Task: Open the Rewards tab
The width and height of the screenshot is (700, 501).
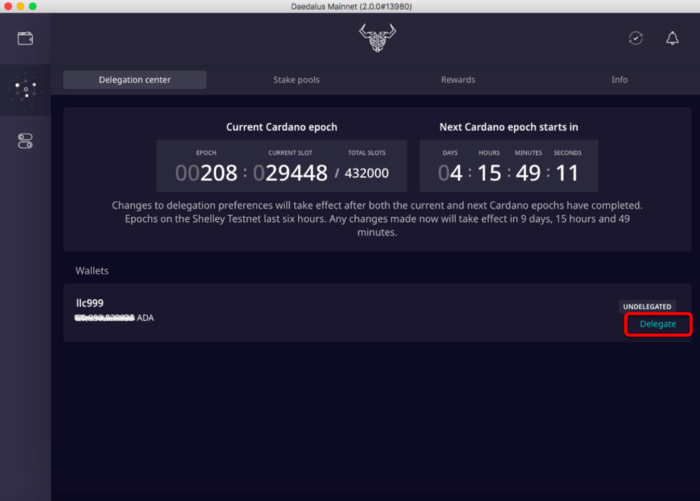Action: 458,80
